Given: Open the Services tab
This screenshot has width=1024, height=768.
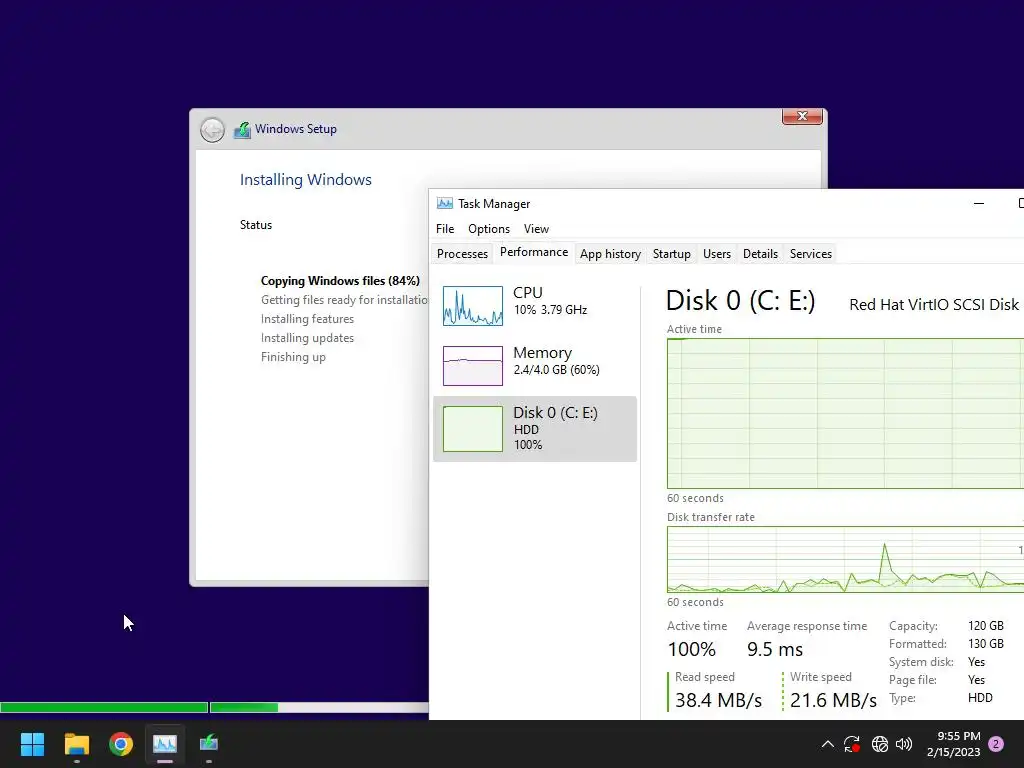Looking at the screenshot, I should 810,254.
